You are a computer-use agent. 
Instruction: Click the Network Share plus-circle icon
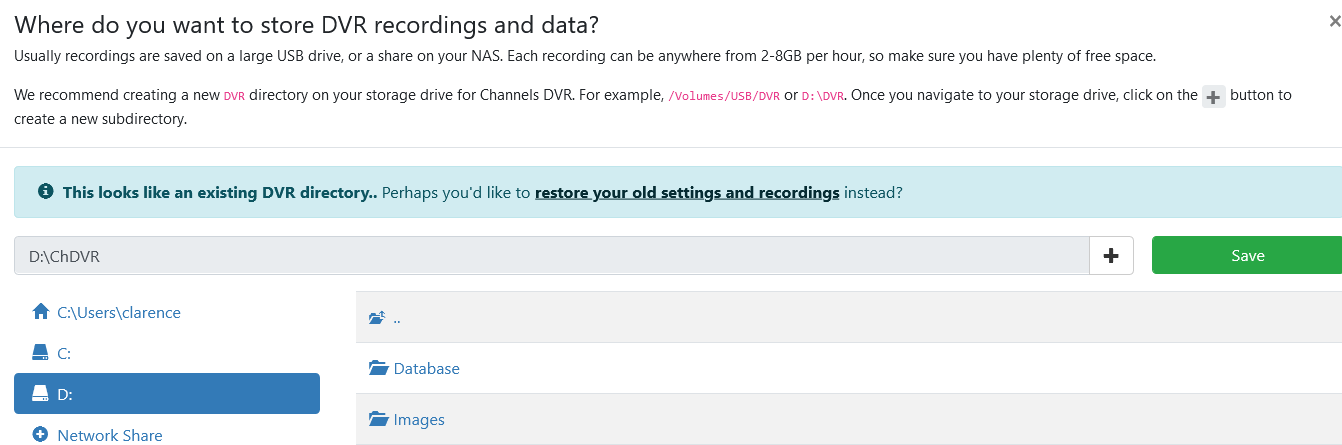tap(41, 435)
